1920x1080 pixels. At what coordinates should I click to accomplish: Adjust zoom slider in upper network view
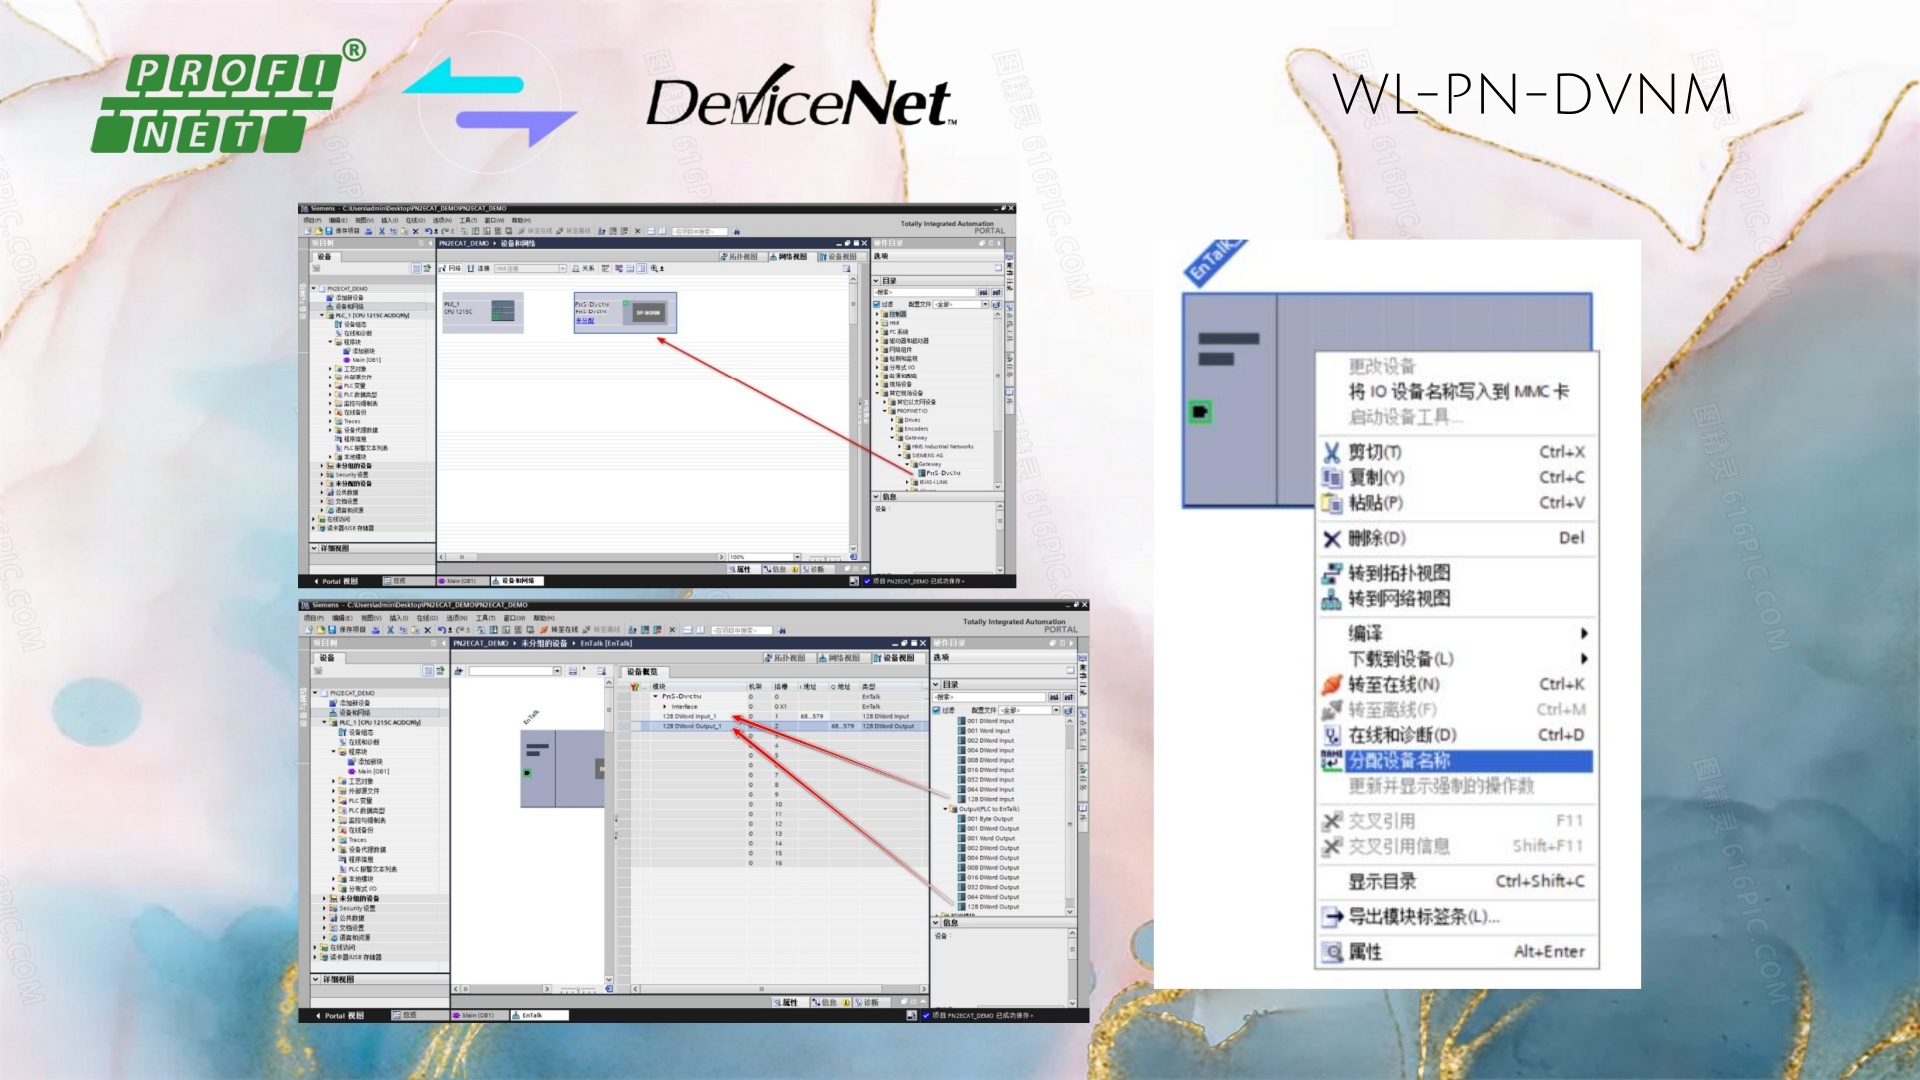tap(827, 557)
